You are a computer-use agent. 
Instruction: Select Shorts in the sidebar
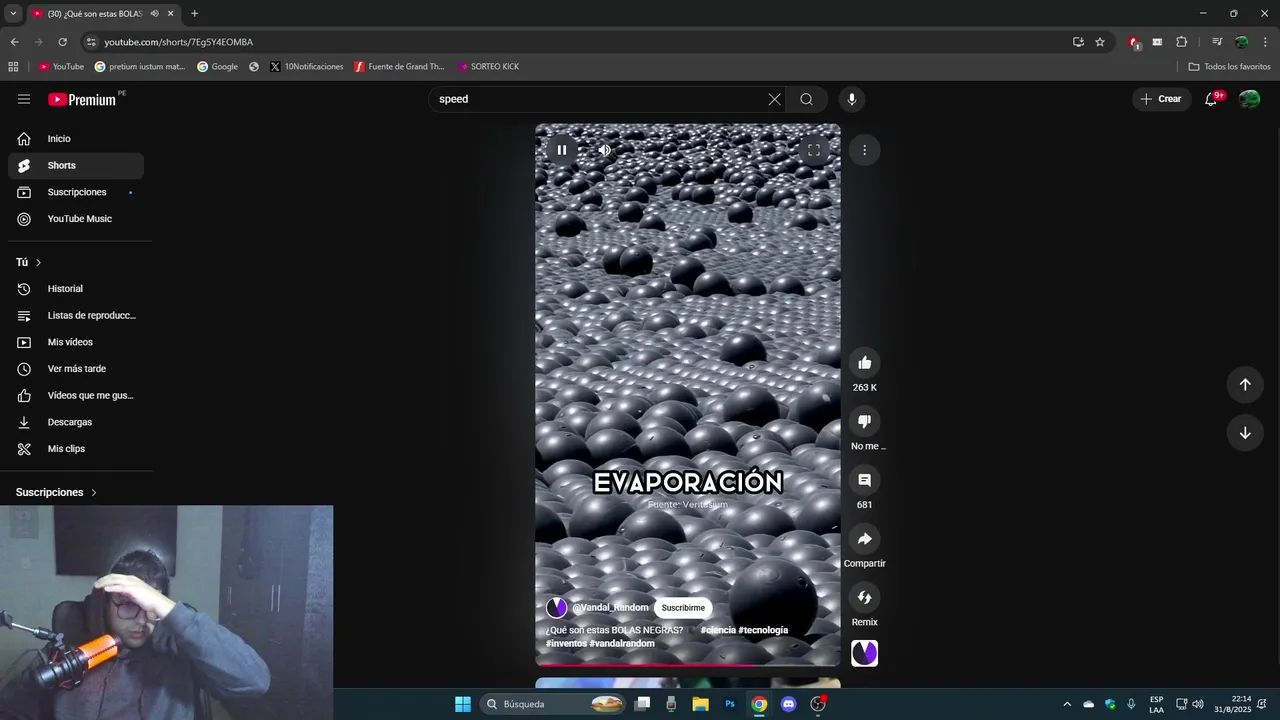pyautogui.click(x=76, y=165)
